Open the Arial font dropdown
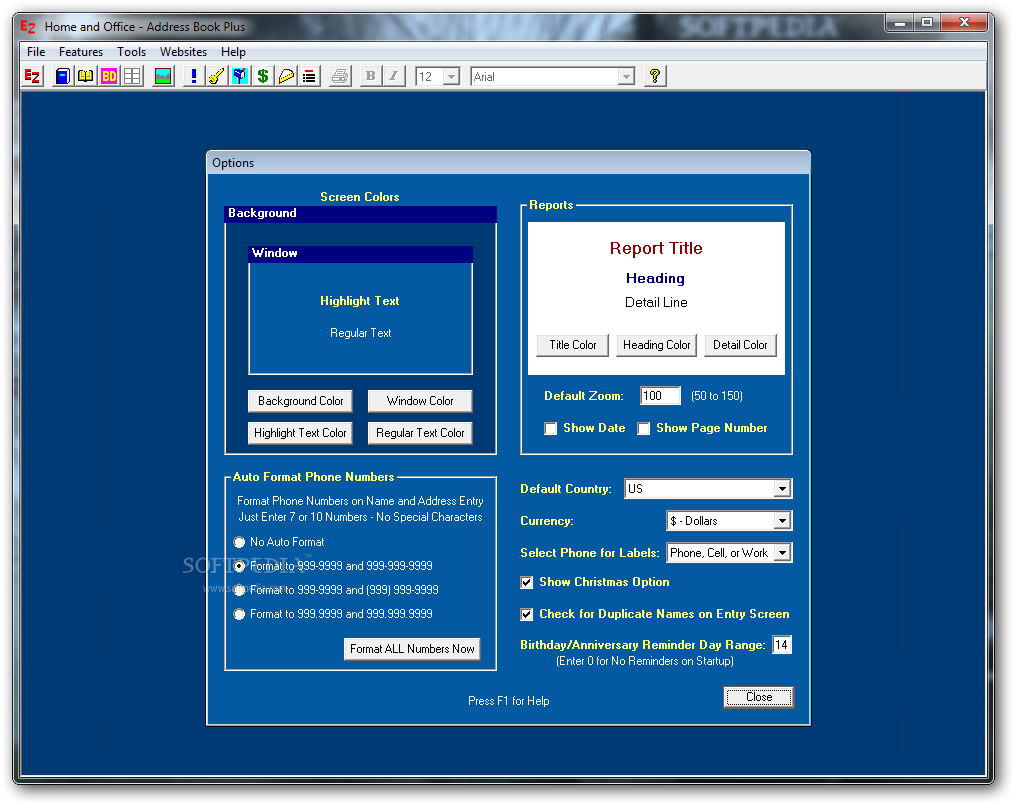The height and width of the screenshot is (805, 1015). 626,76
